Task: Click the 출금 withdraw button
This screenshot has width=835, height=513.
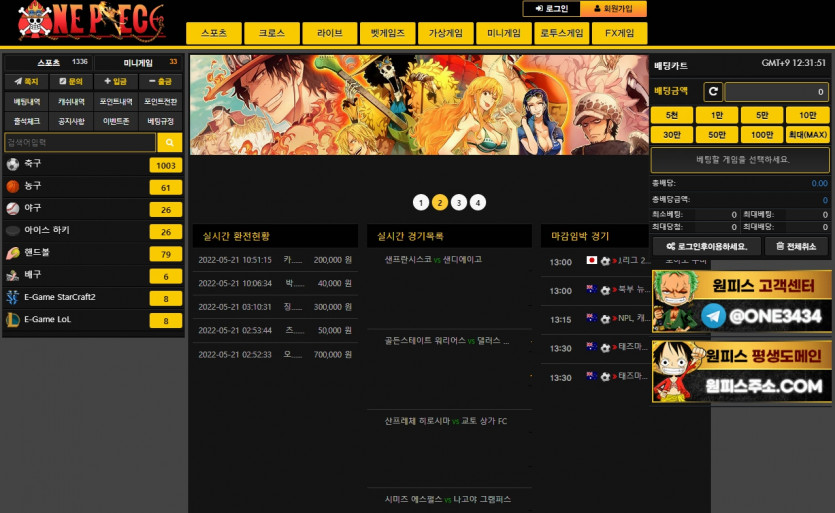Action: 160,82
